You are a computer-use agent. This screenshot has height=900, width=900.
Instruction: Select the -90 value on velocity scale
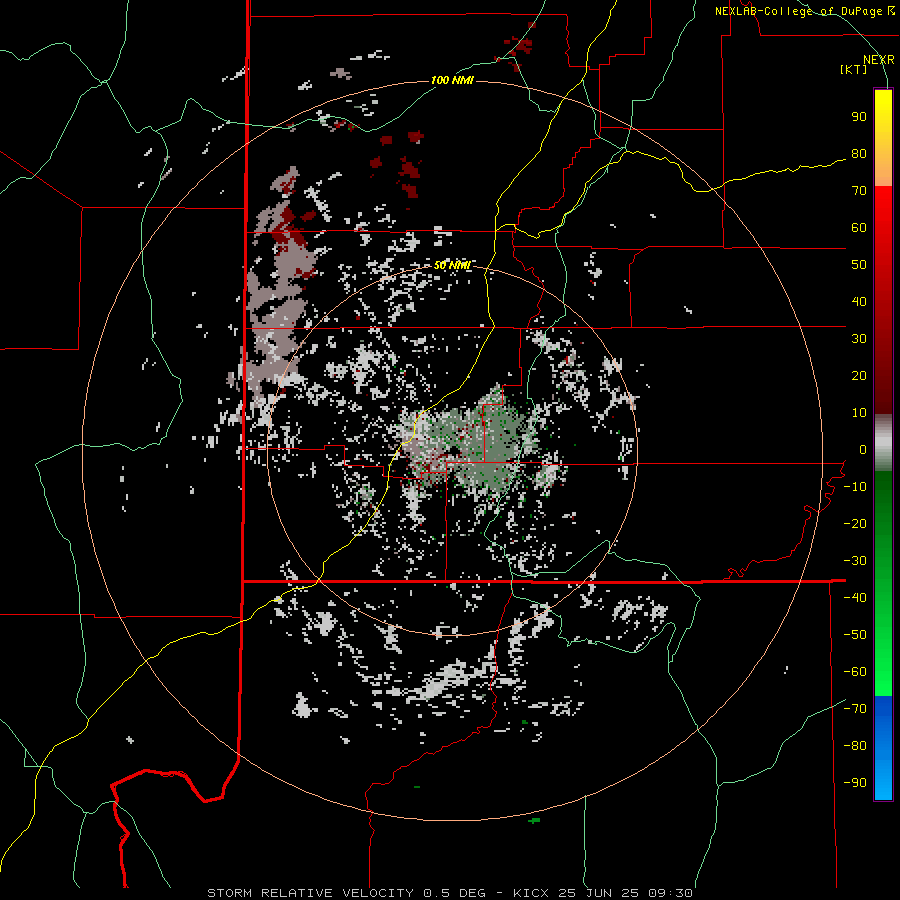coord(855,783)
